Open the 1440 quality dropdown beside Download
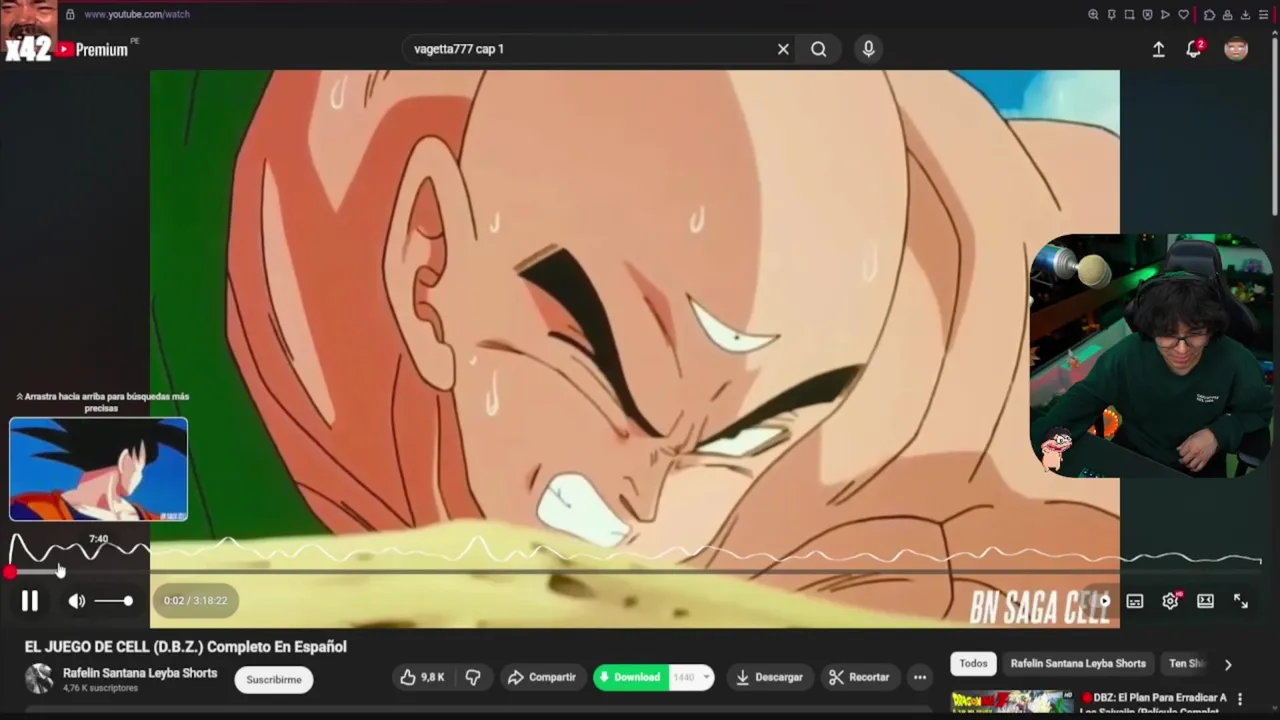The image size is (1280, 720). point(691,677)
